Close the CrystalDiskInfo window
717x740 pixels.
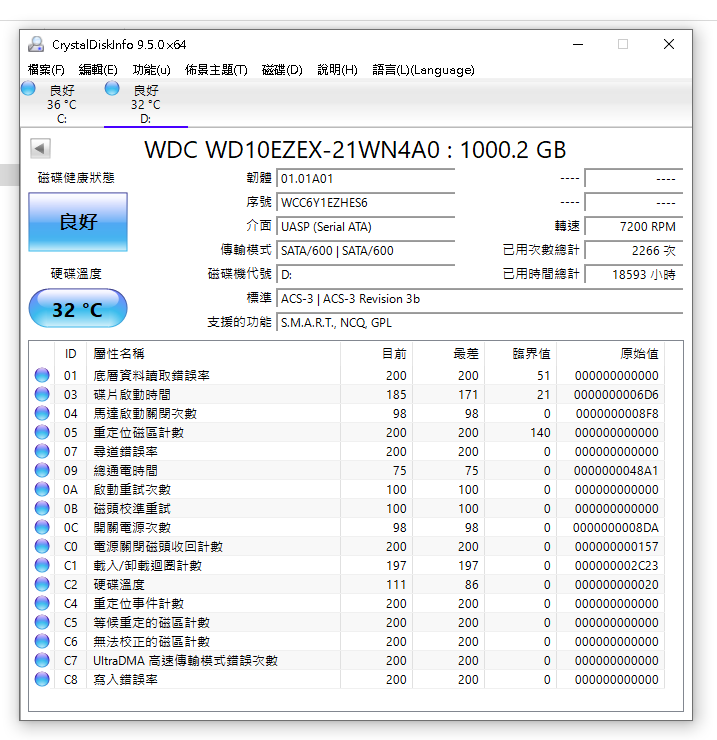pyautogui.click(x=668, y=44)
